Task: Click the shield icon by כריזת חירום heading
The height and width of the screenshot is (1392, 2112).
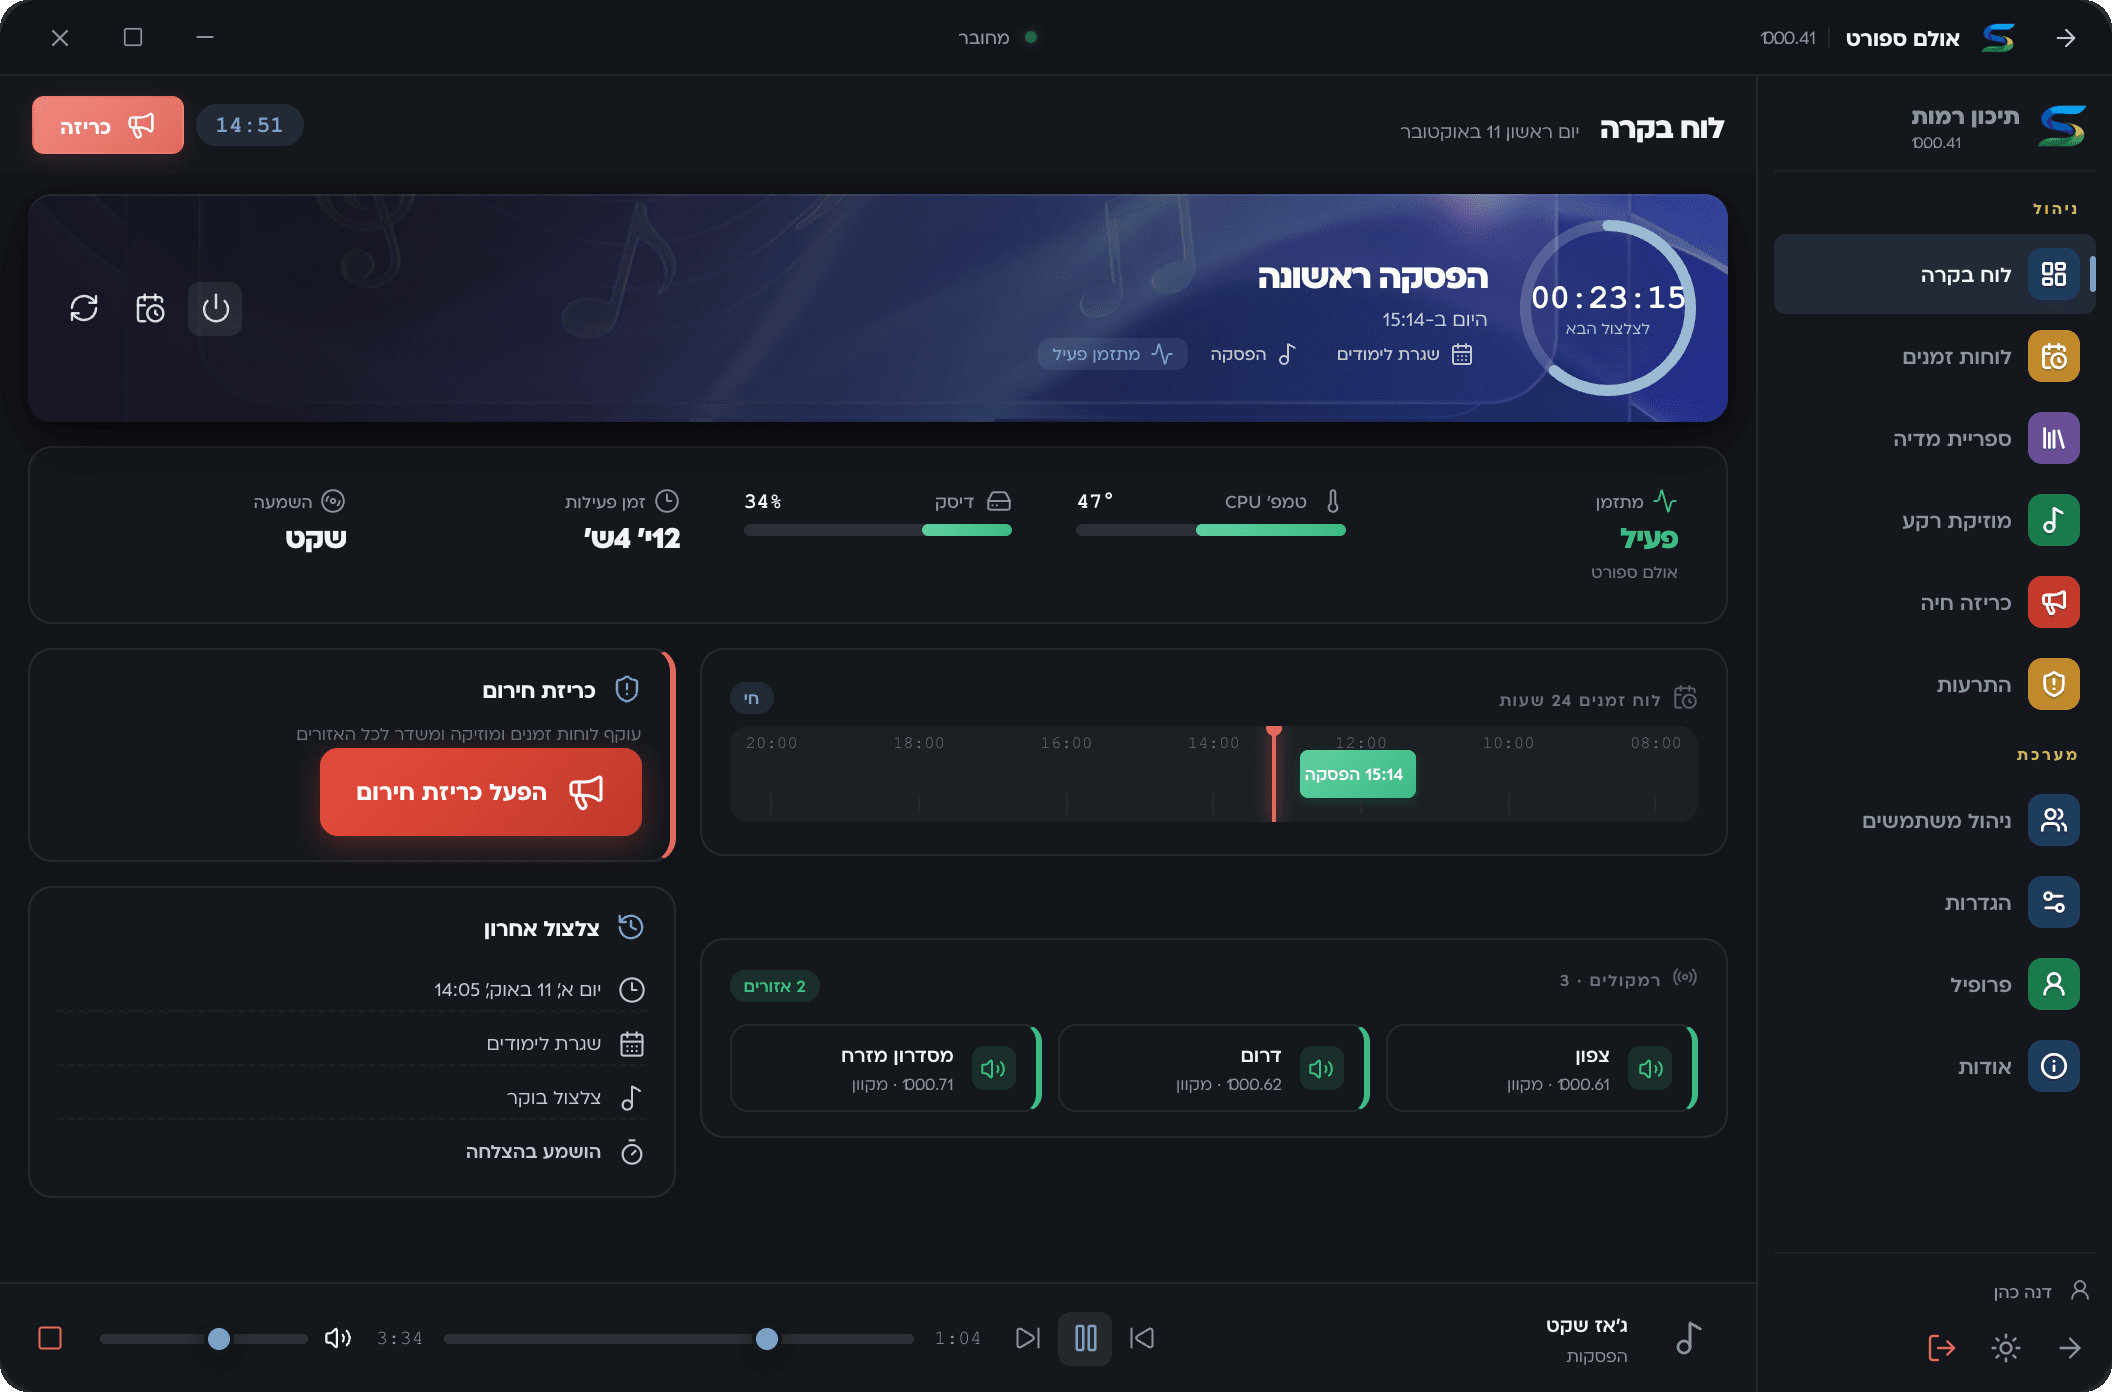Action: point(627,689)
